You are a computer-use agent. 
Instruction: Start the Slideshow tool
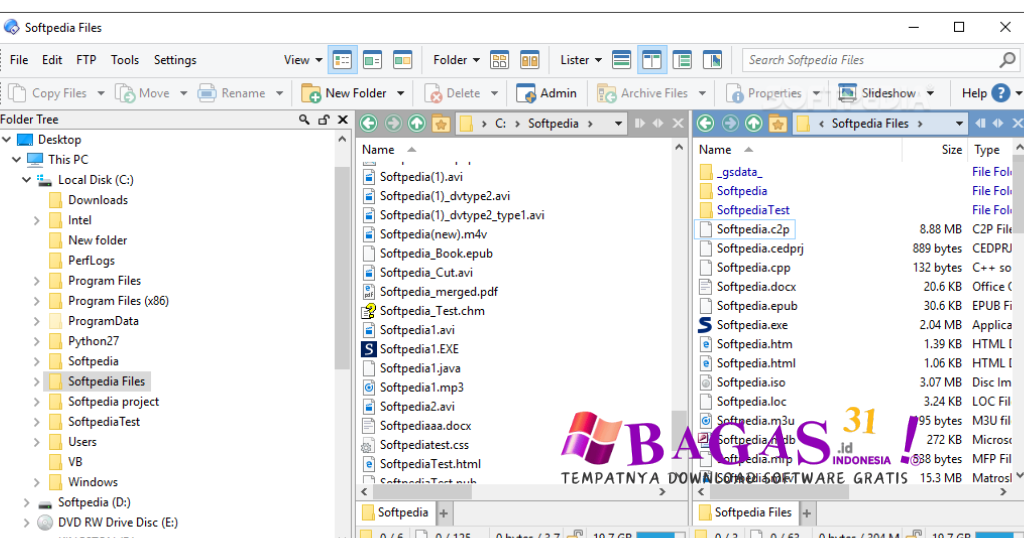point(878,93)
